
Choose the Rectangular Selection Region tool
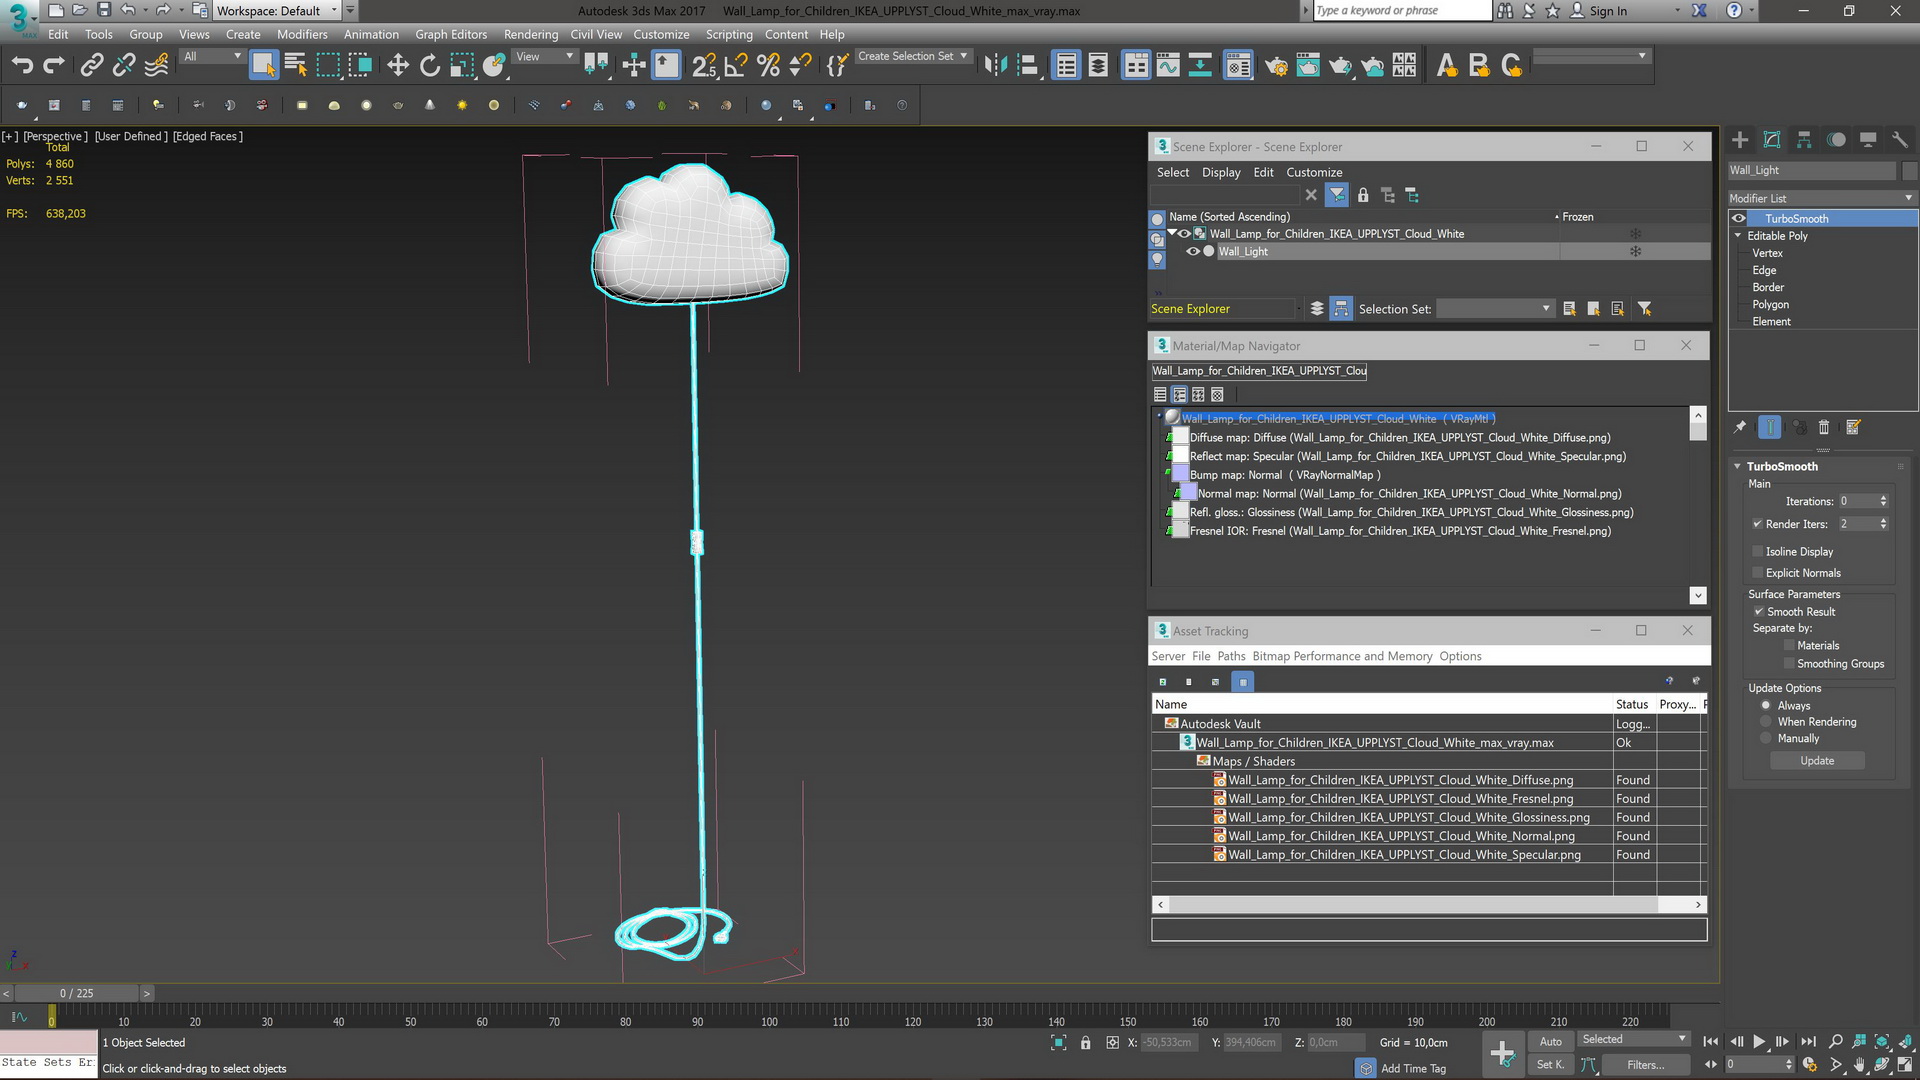tap(328, 66)
